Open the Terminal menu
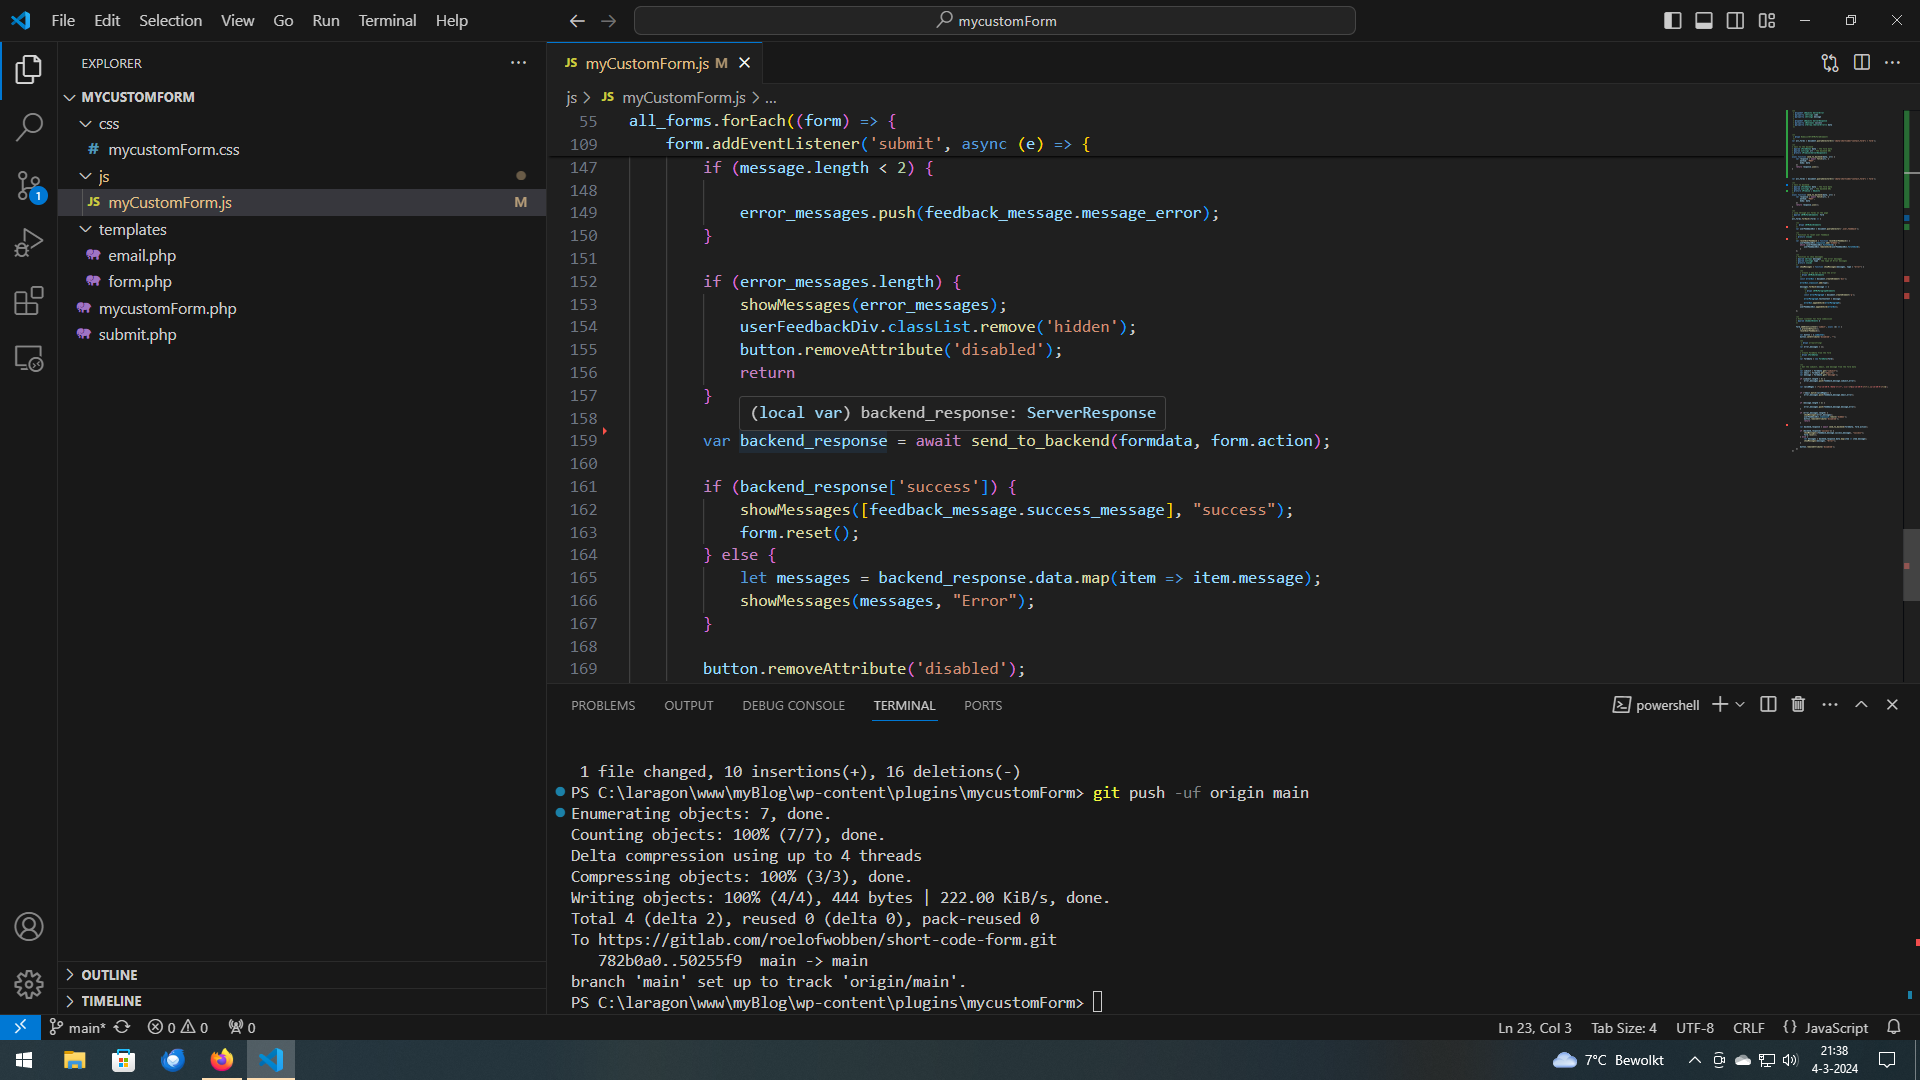Viewport: 1920px width, 1080px height. [387, 20]
